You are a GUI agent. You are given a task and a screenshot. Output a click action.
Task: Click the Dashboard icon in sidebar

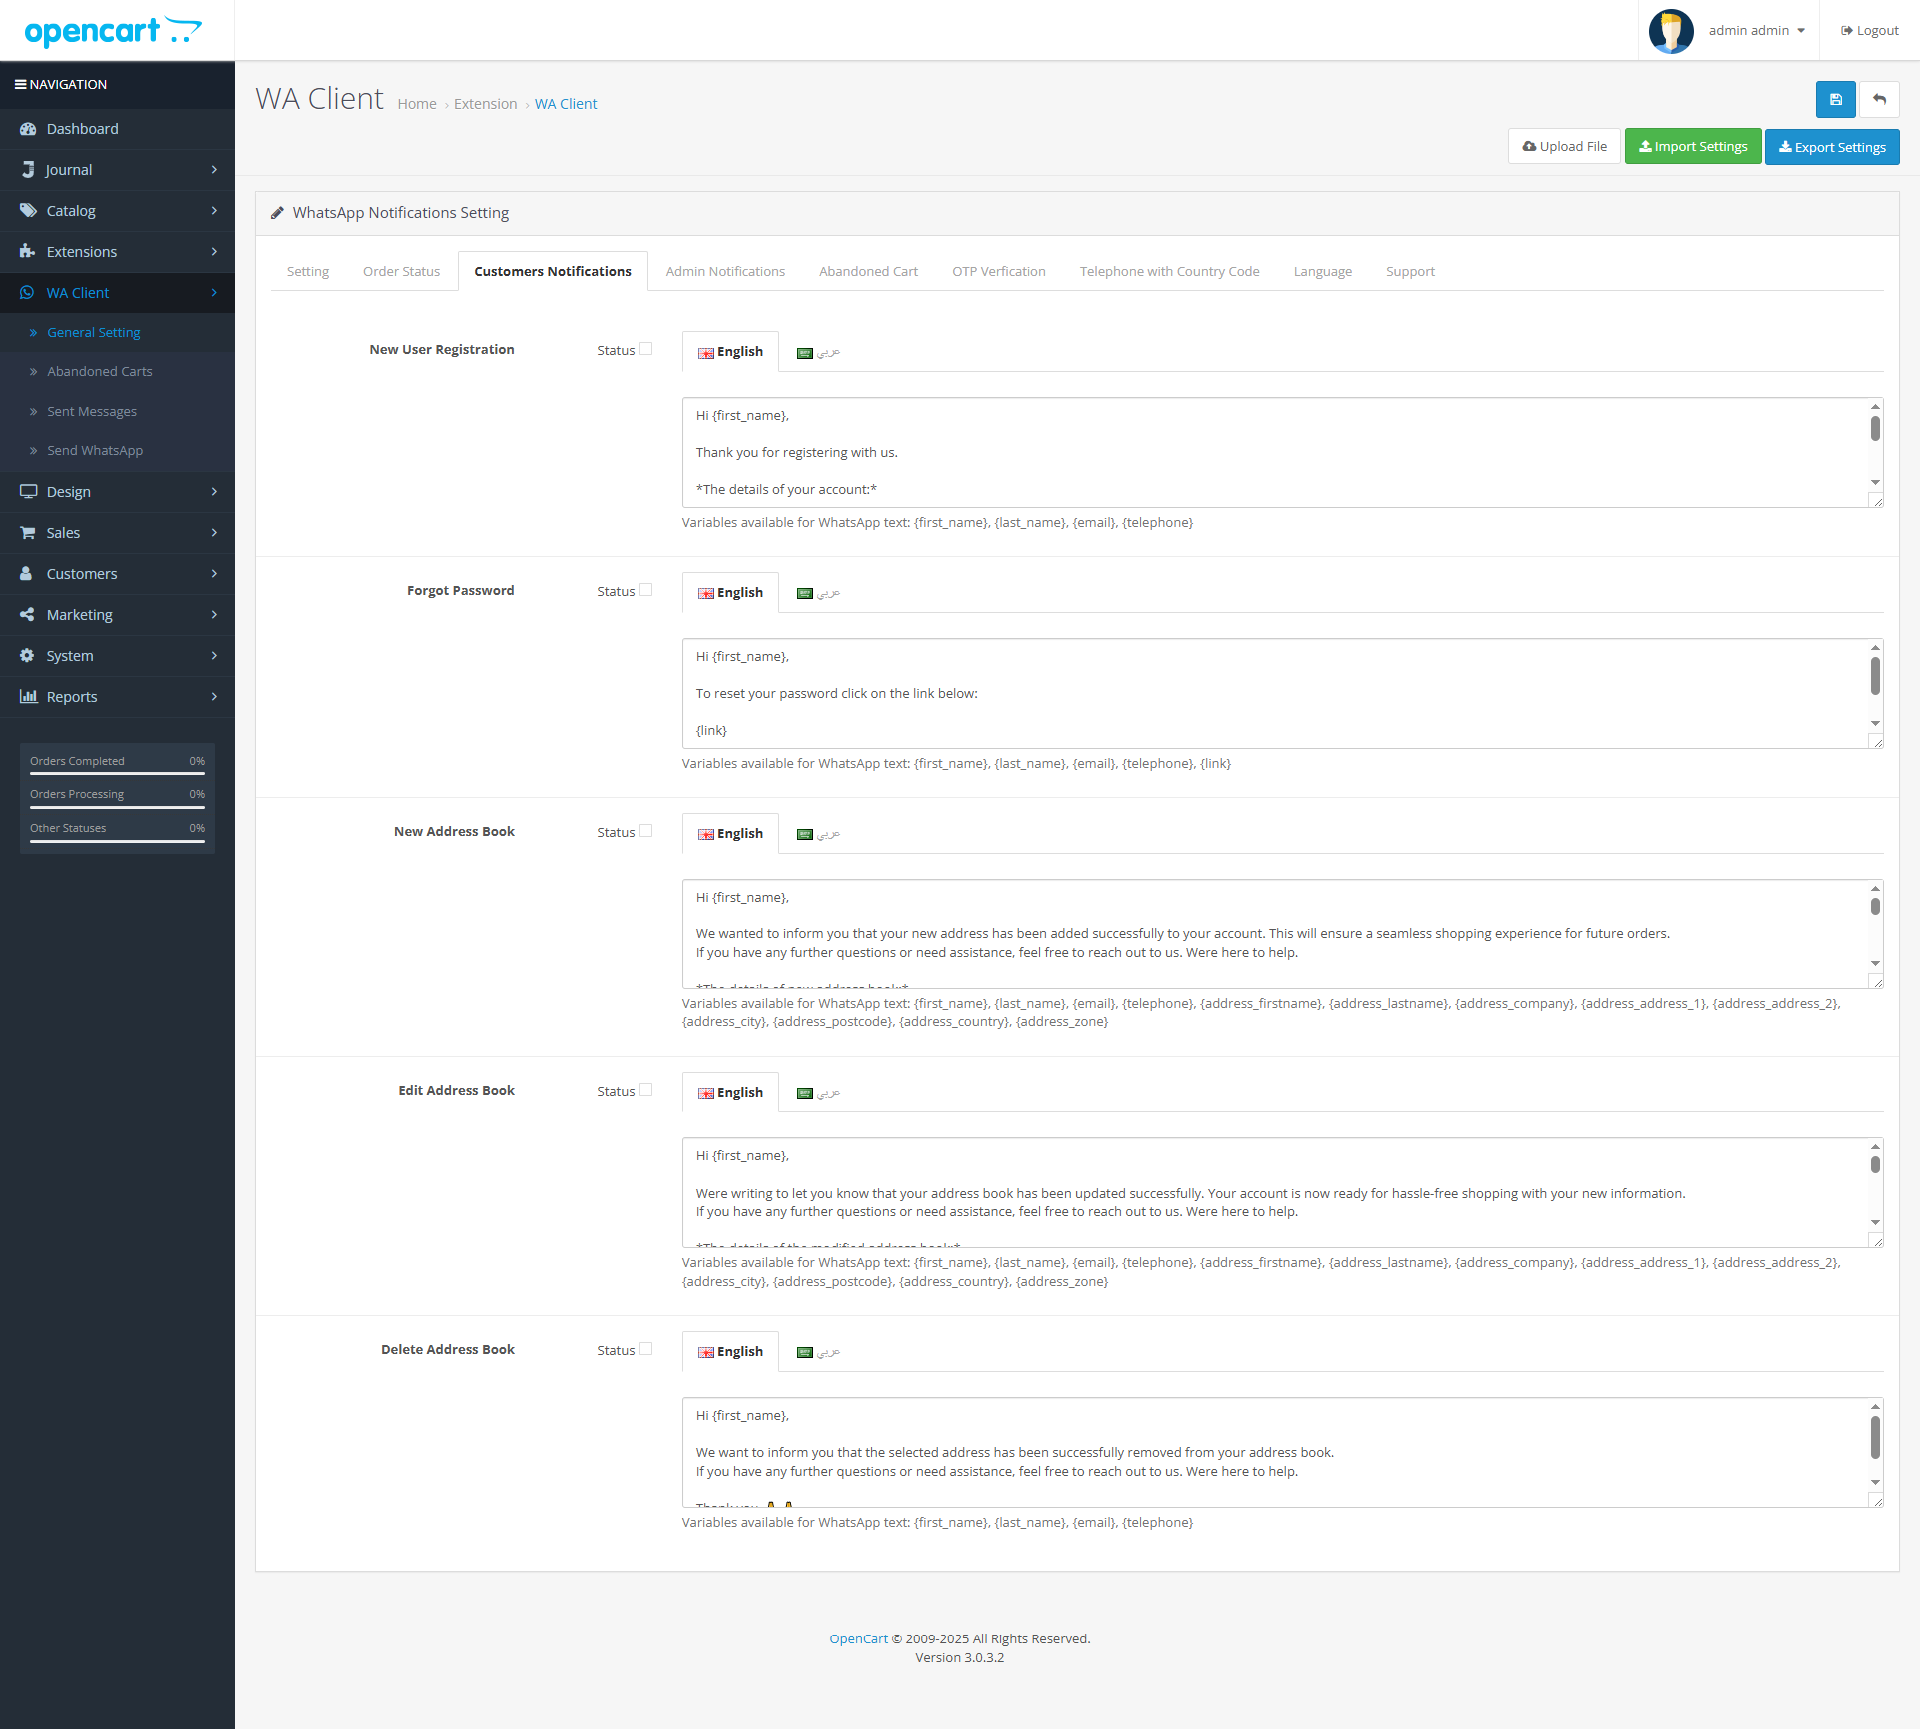click(27, 129)
